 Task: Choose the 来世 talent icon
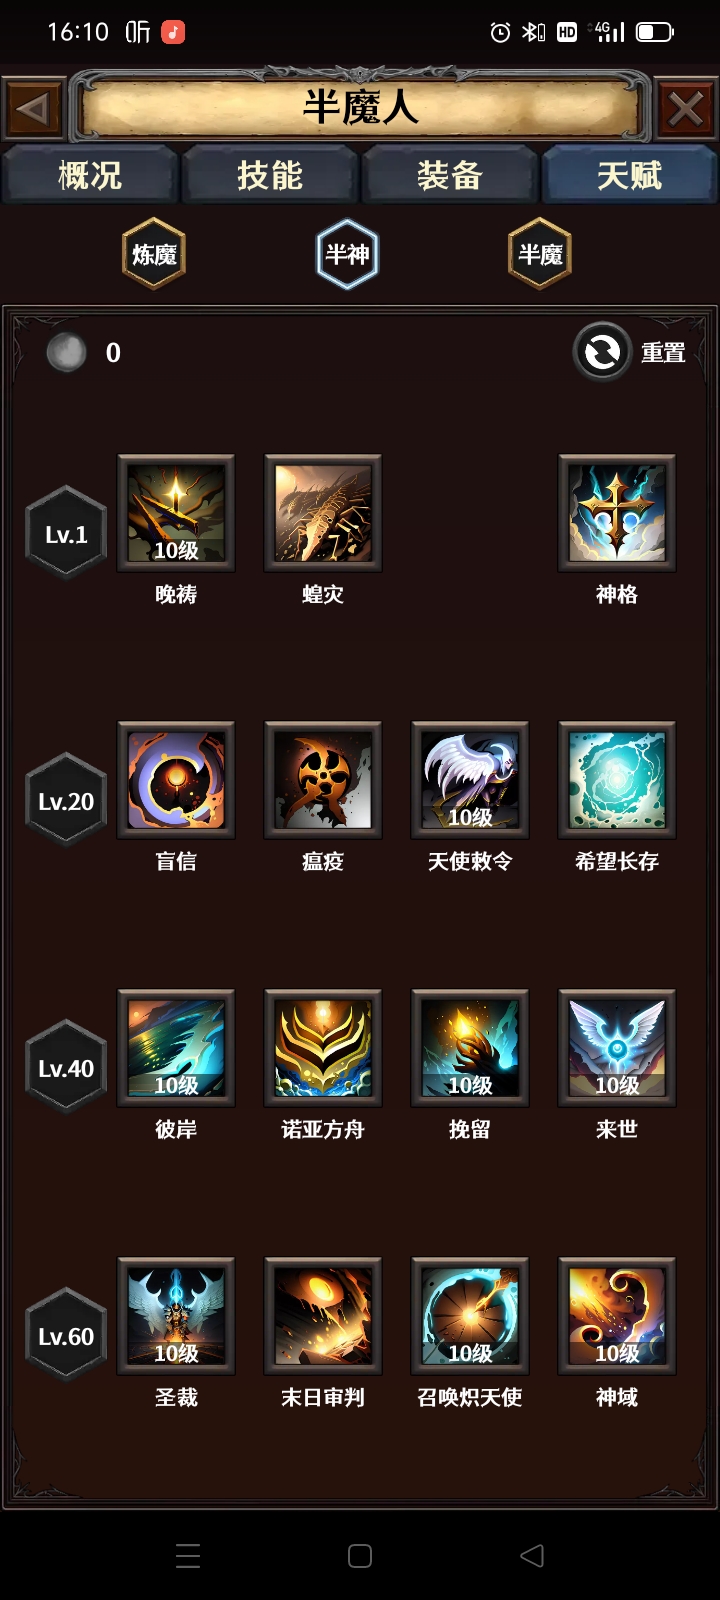pyautogui.click(x=617, y=1048)
